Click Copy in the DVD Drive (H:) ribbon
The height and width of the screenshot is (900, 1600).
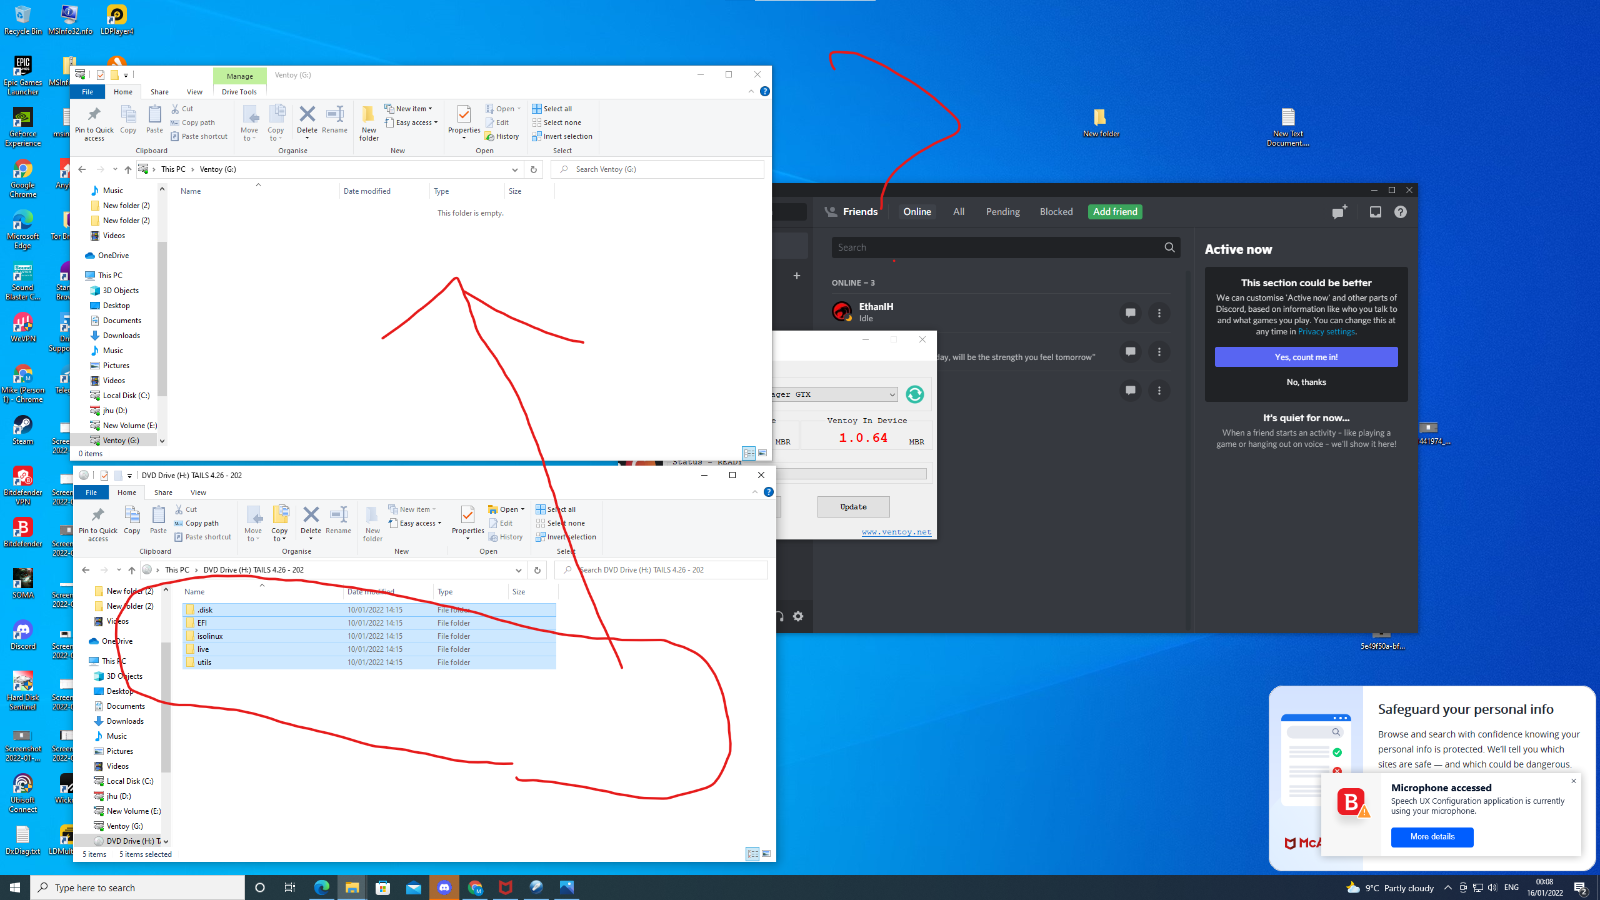point(132,520)
